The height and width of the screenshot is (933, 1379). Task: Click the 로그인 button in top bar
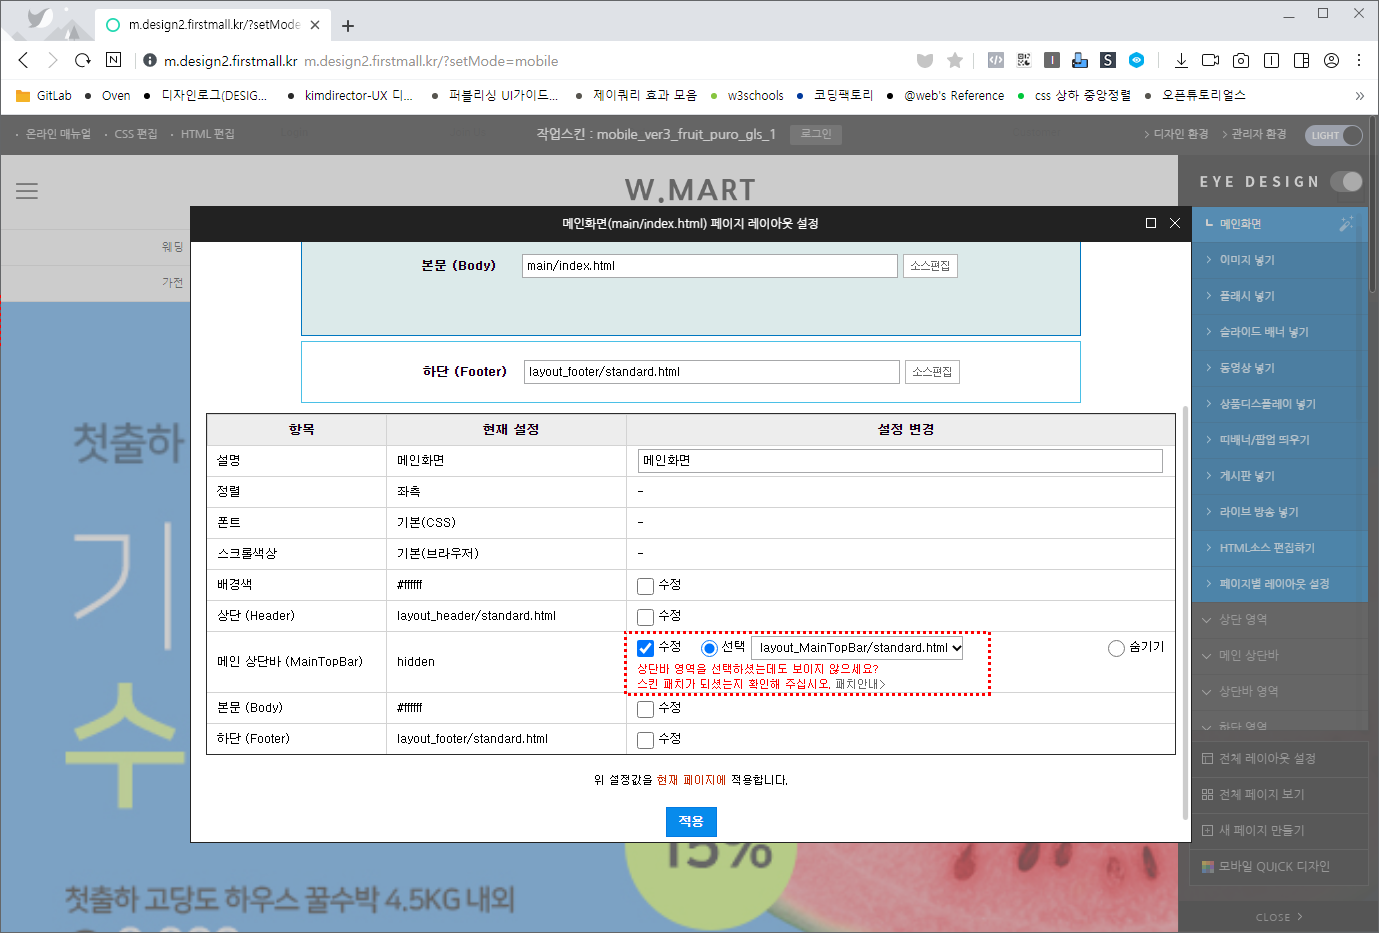(816, 134)
